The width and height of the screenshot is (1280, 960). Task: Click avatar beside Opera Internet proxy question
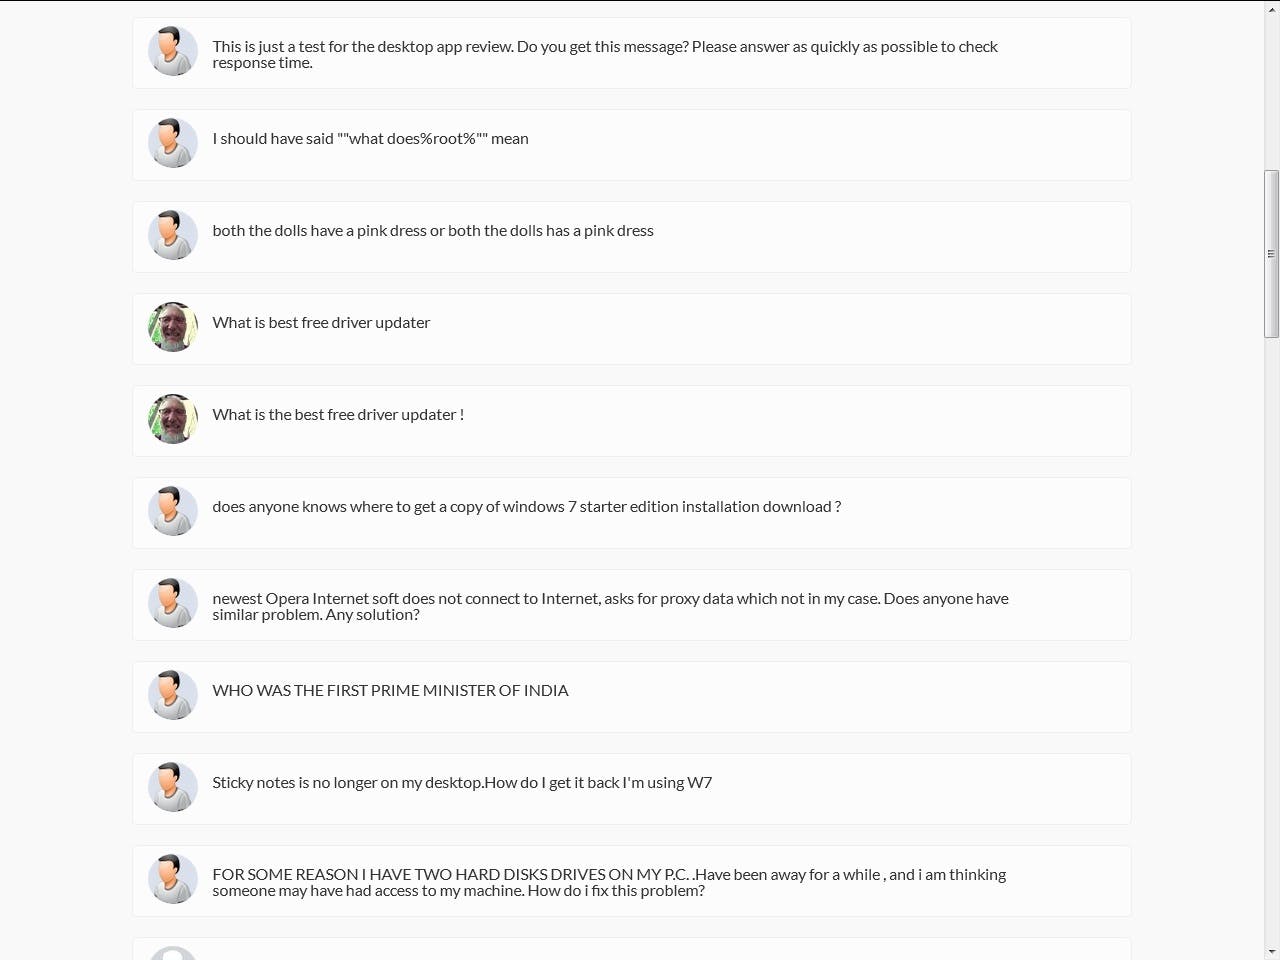point(173,603)
